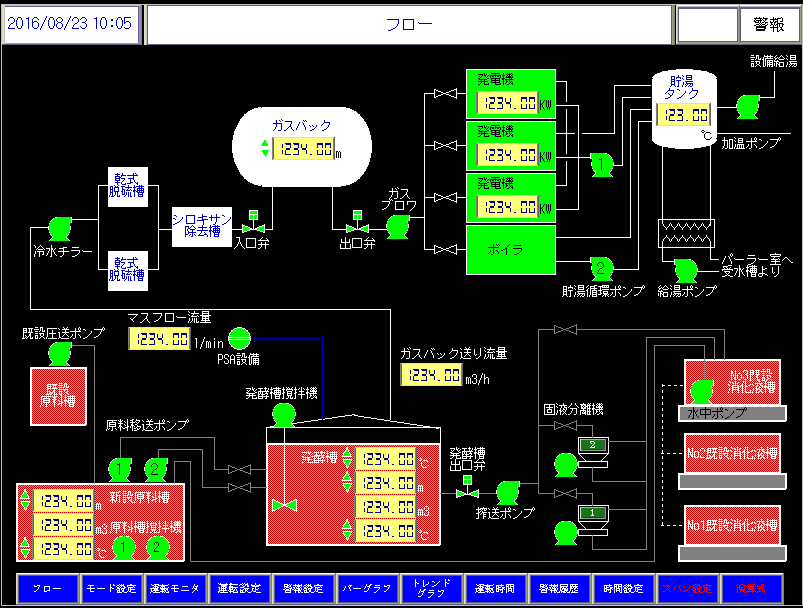Image resolution: width=803 pixels, height=608 pixels.
Task: Open the 出口弁 valve symbol
Action: [357, 222]
